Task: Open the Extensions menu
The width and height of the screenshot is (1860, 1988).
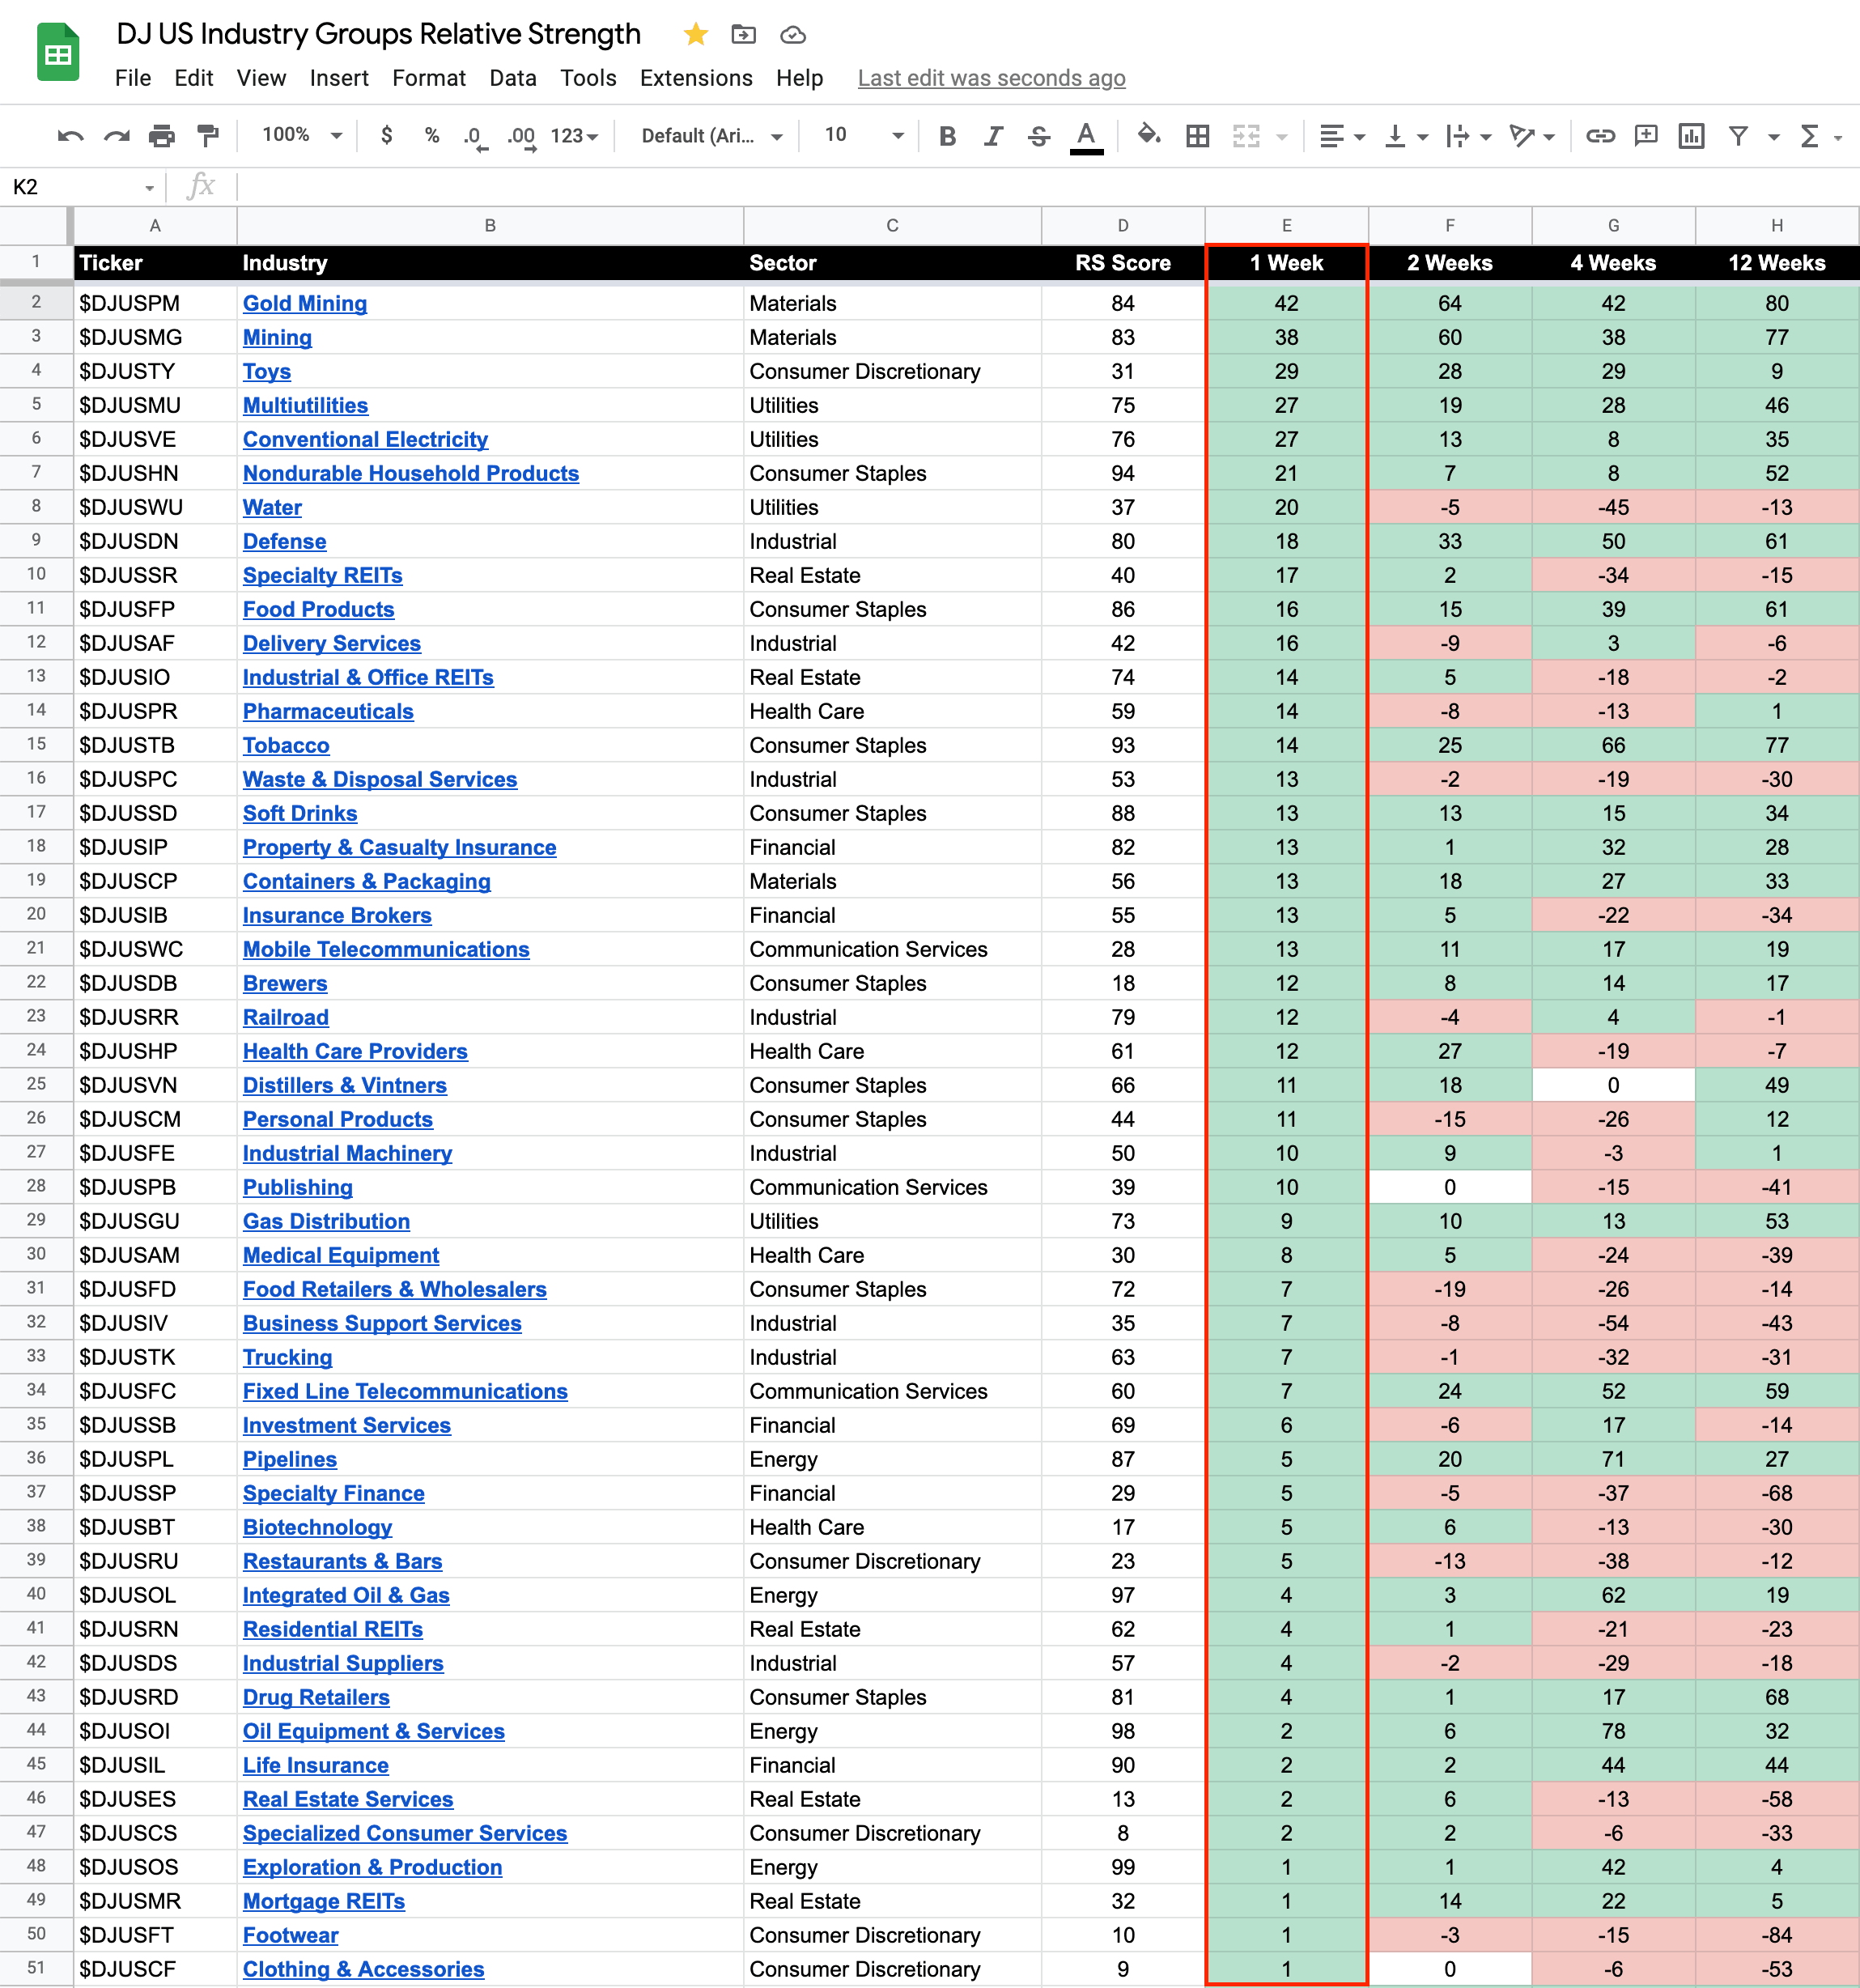Action: [696, 78]
